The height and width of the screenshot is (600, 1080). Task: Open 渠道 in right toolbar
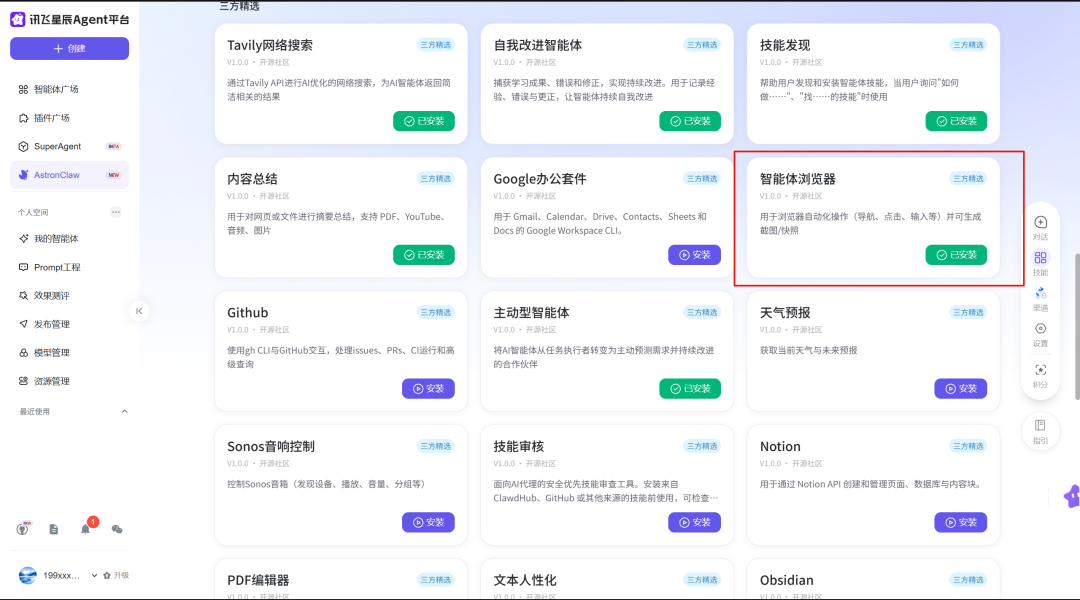click(x=1040, y=300)
